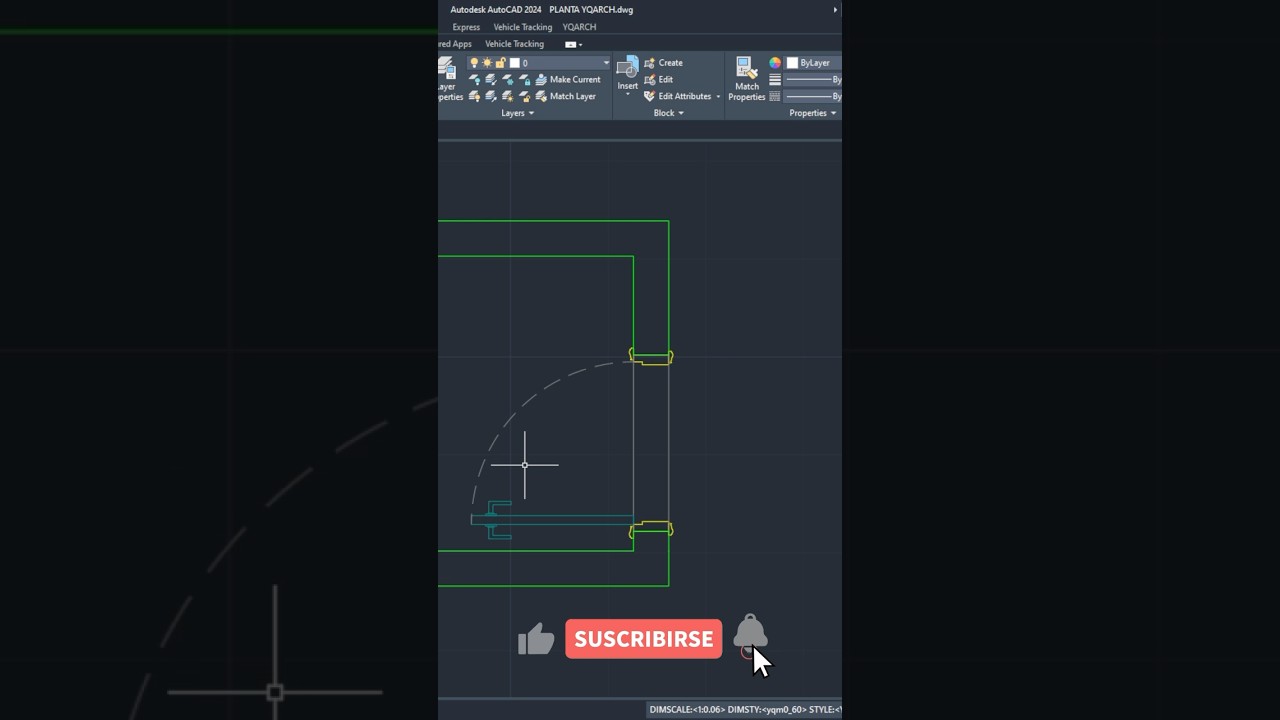Click Thaw All Layers icon
1280x720 pixels.
click(508, 97)
